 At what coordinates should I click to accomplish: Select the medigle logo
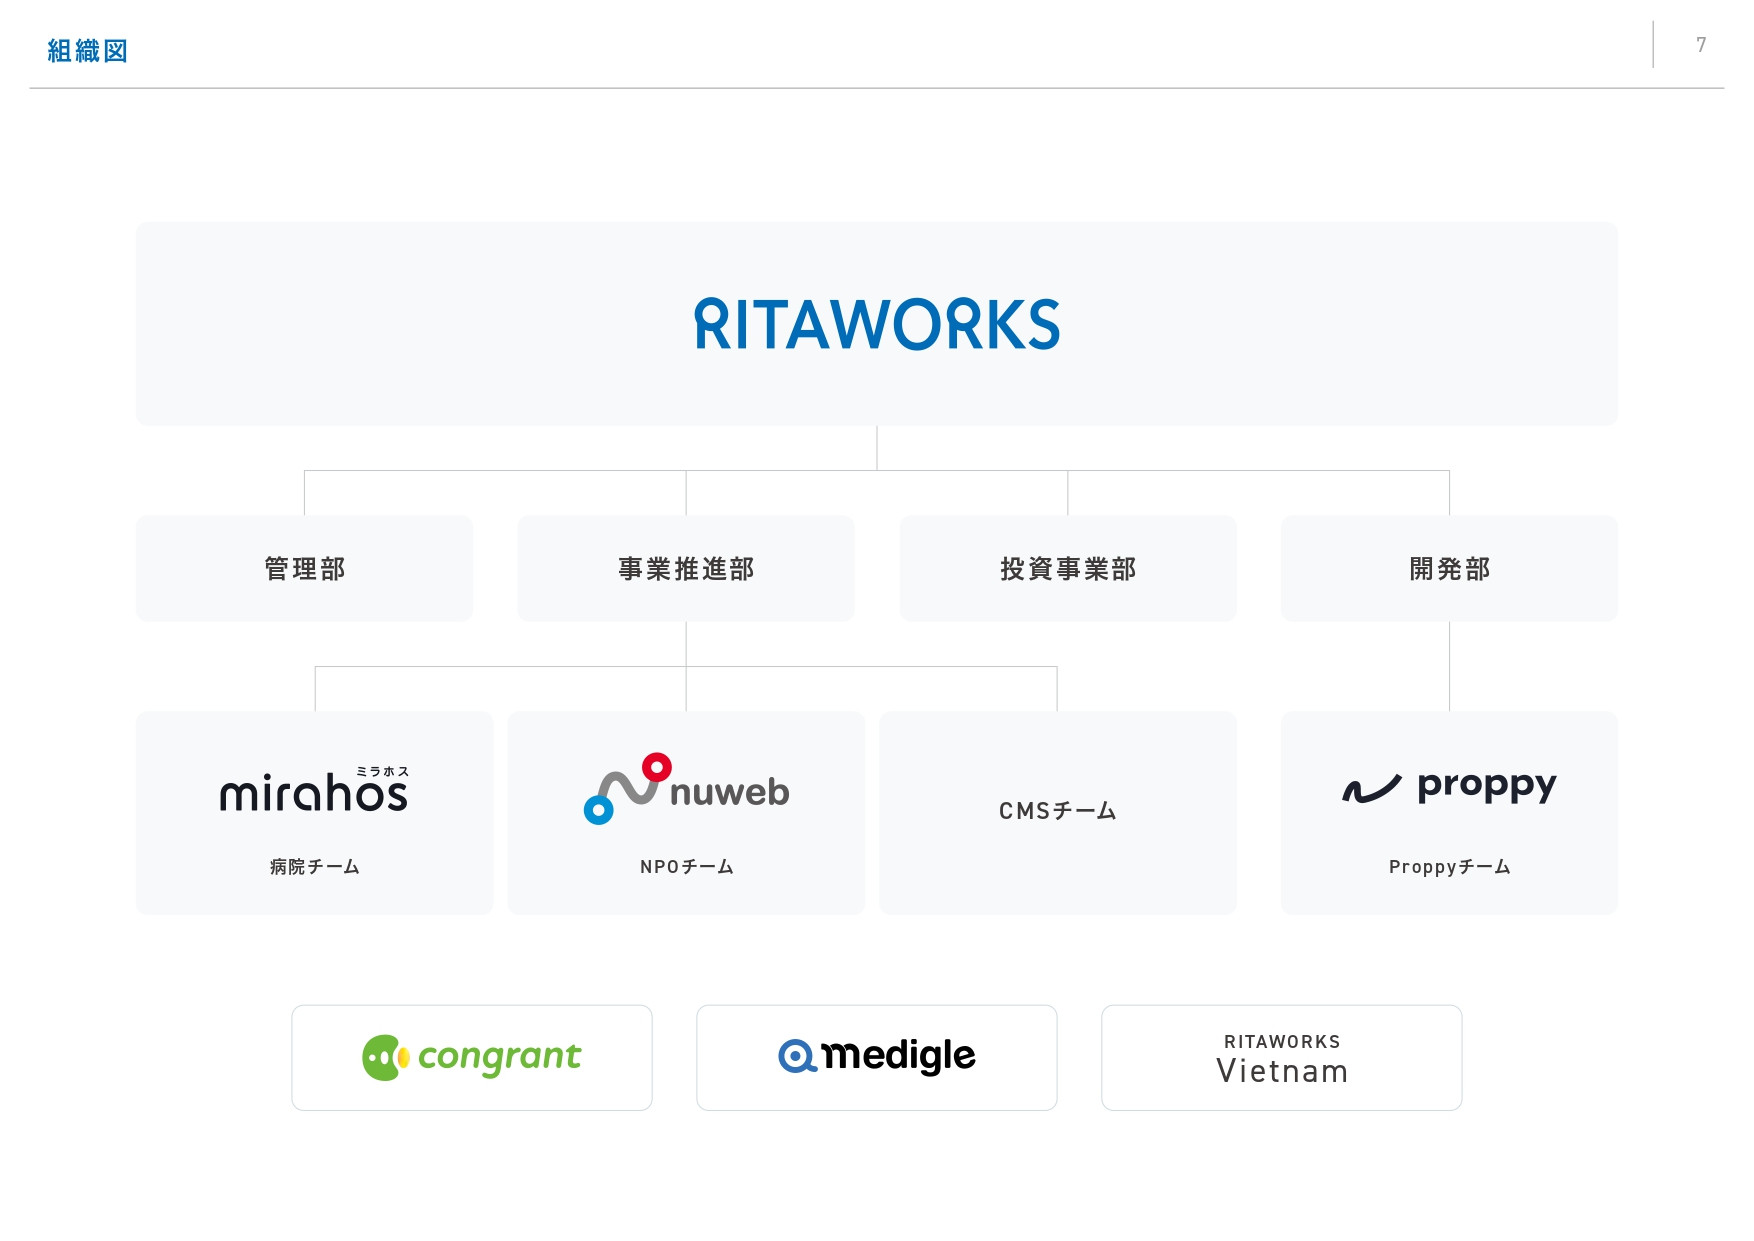click(876, 1056)
